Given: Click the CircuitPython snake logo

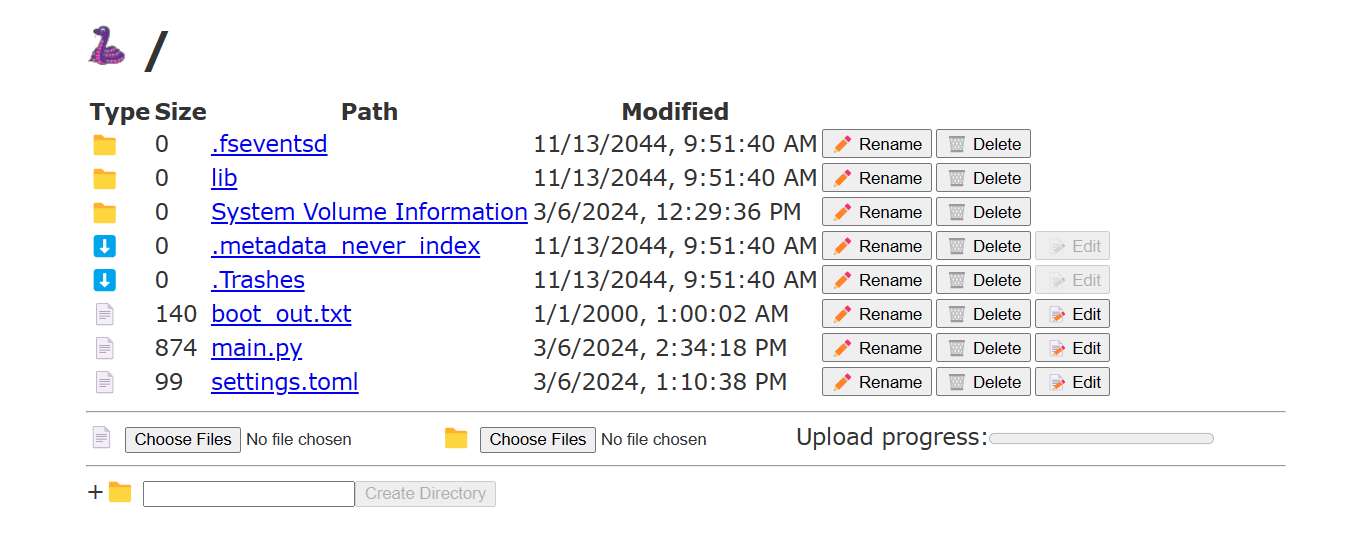Looking at the screenshot, I should [x=107, y=47].
